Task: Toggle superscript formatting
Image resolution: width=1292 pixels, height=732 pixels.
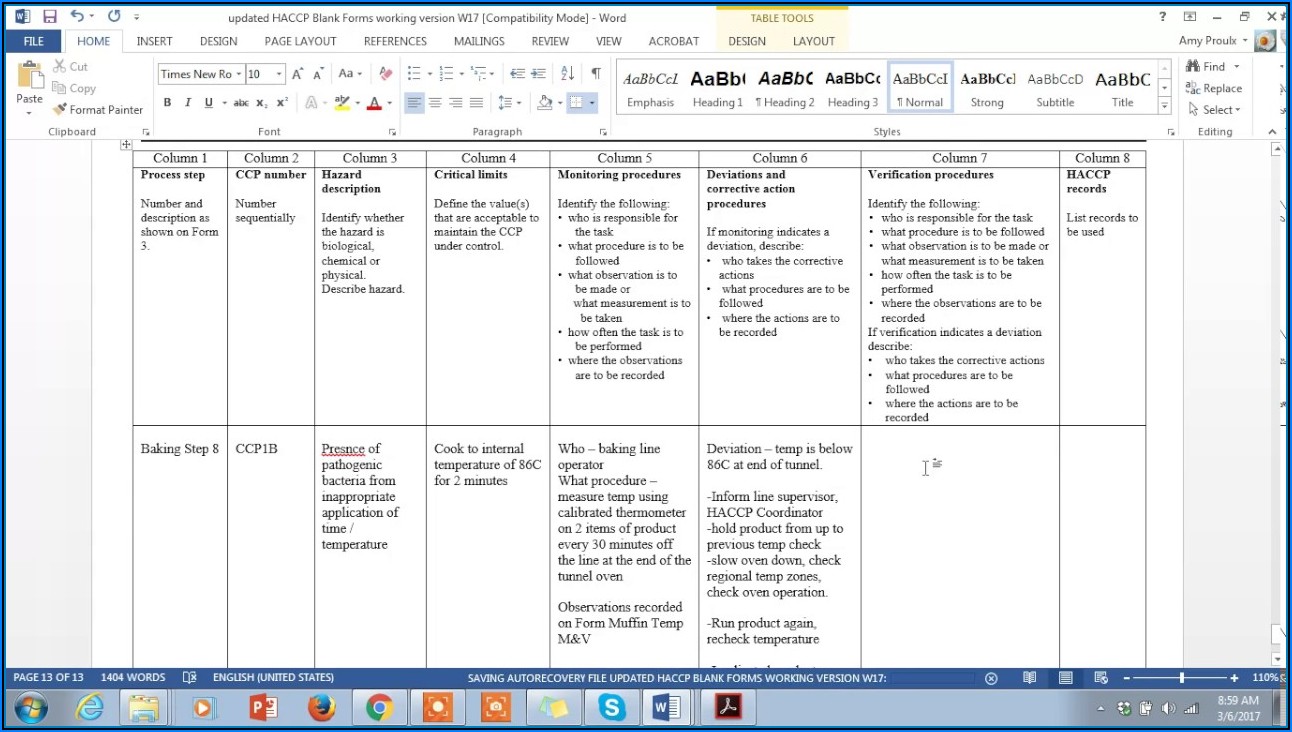Action: (282, 103)
